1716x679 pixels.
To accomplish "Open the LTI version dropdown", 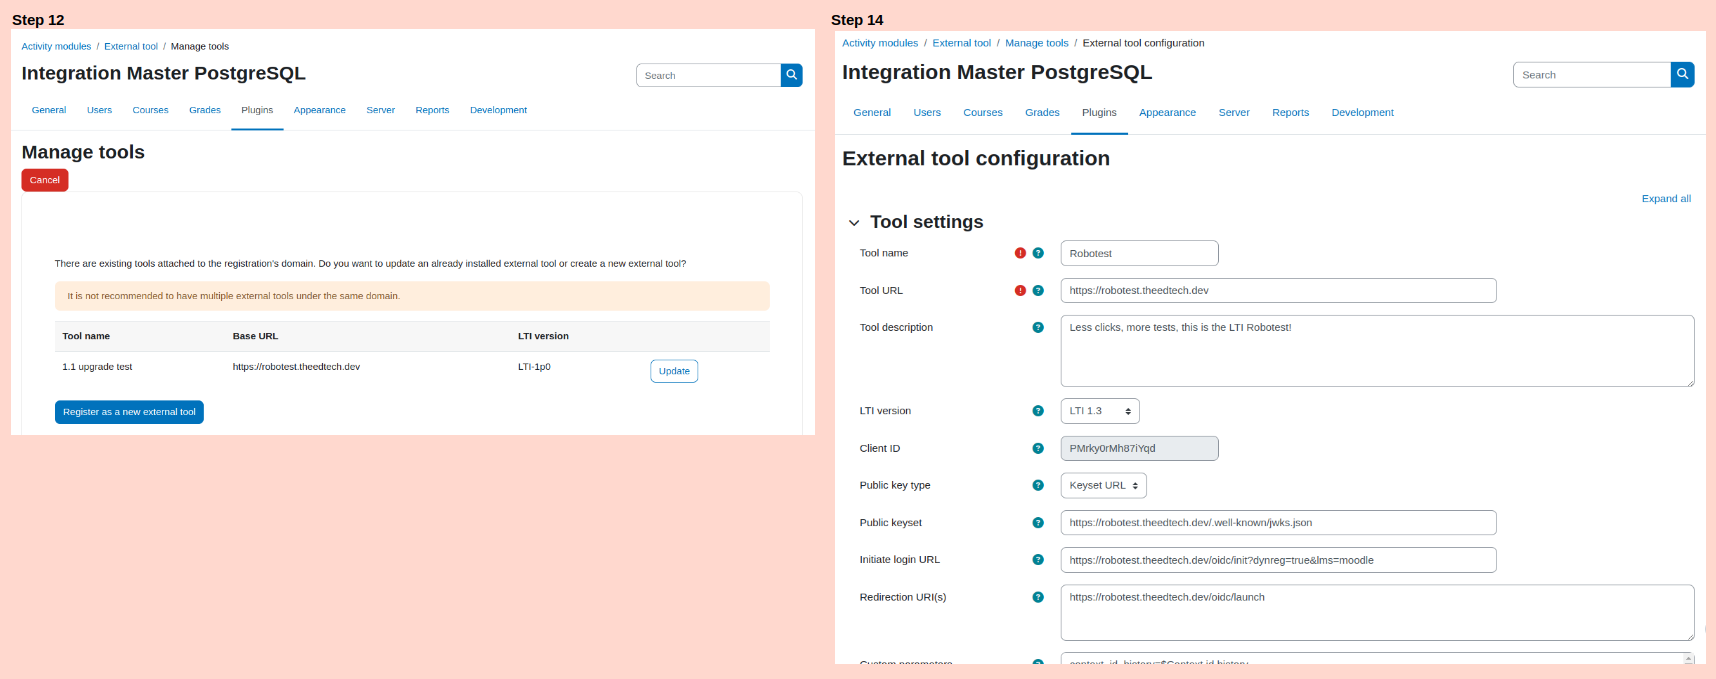I will point(1099,411).
